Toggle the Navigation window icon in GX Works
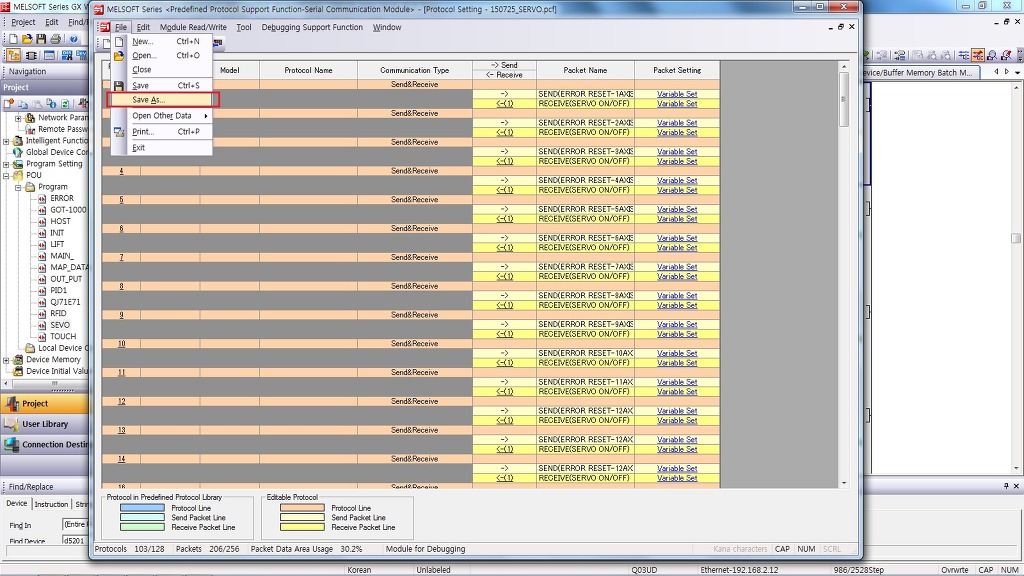The height and width of the screenshot is (576, 1024). click(13, 56)
